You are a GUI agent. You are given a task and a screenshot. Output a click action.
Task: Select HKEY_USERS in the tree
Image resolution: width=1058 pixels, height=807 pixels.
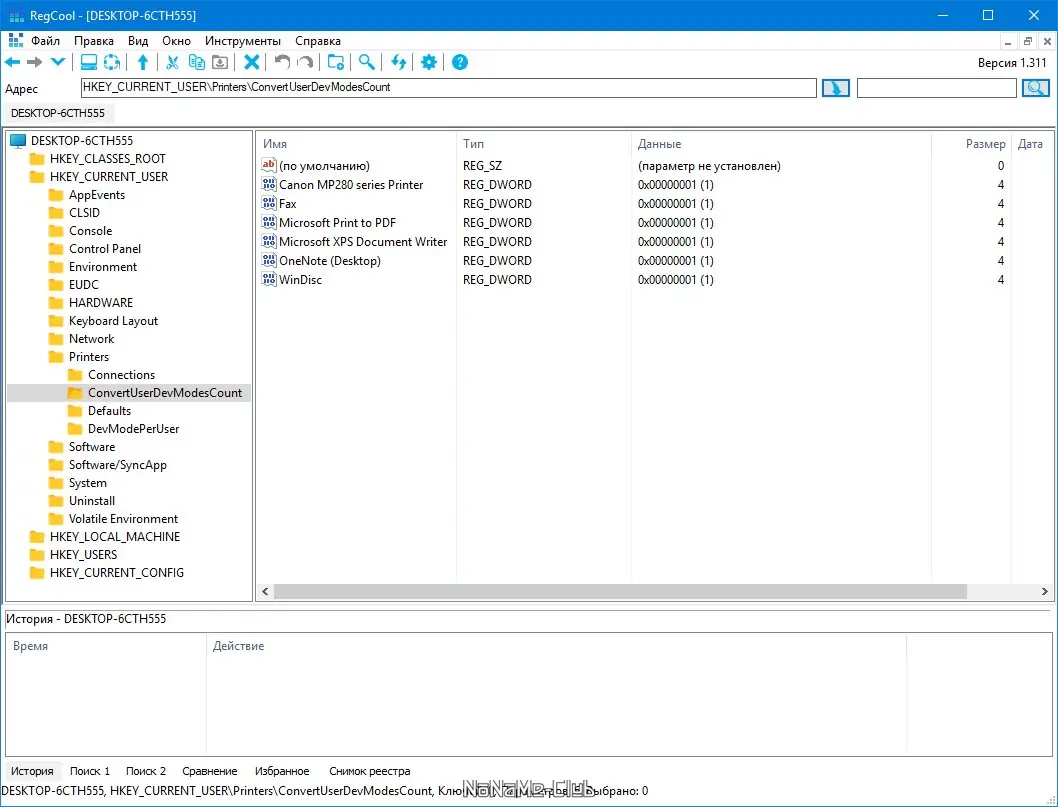pyautogui.click(x=84, y=555)
